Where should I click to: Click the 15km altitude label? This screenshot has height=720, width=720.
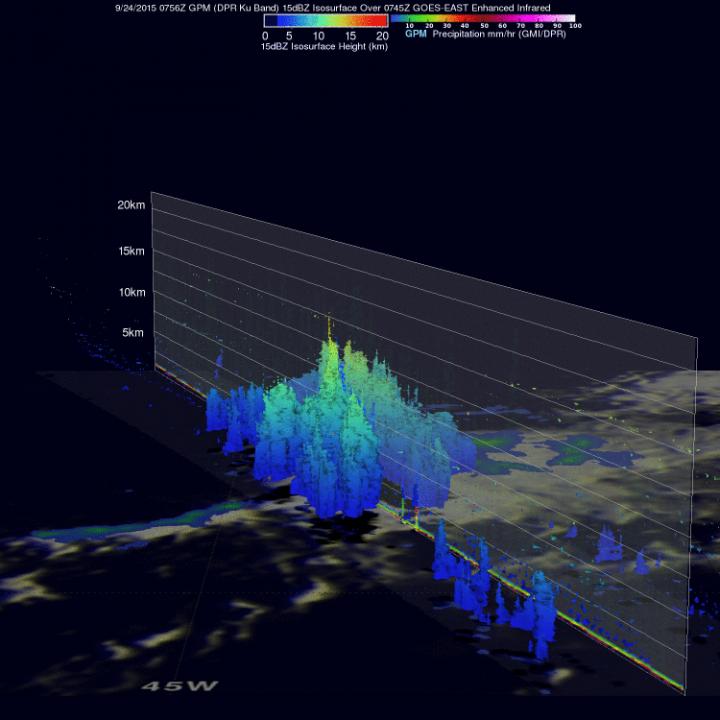[131, 250]
